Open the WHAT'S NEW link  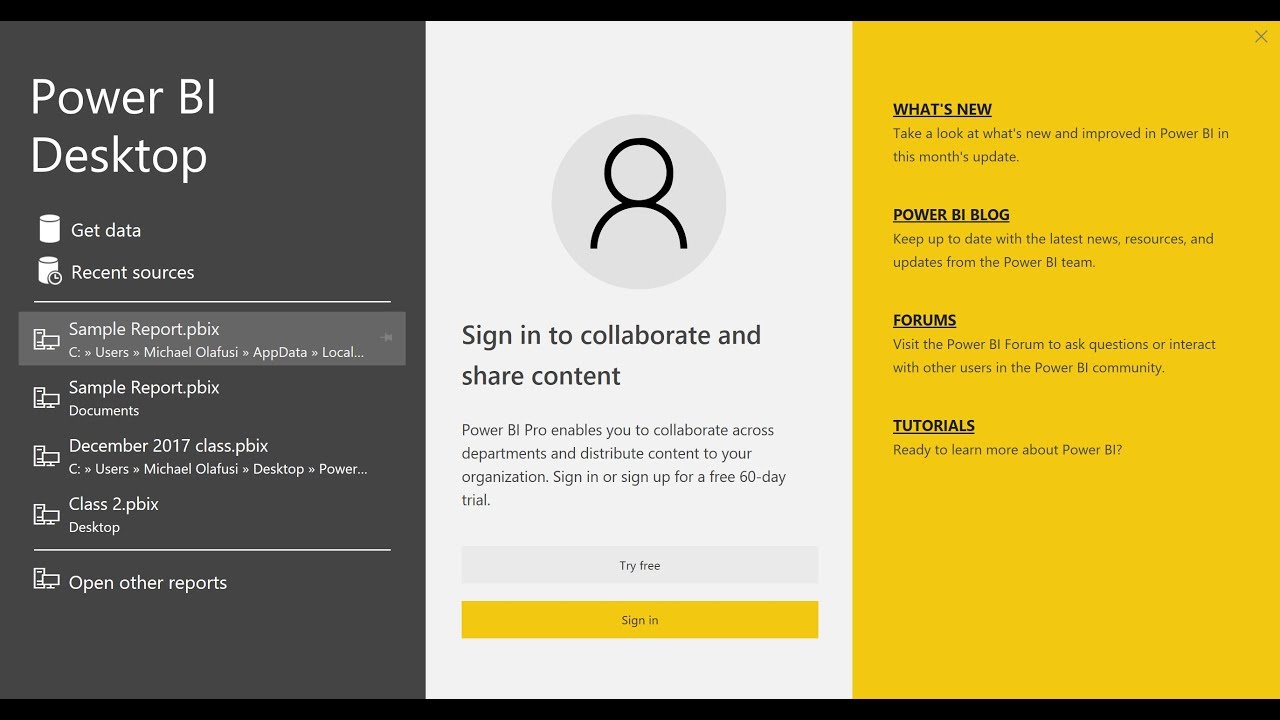942,110
